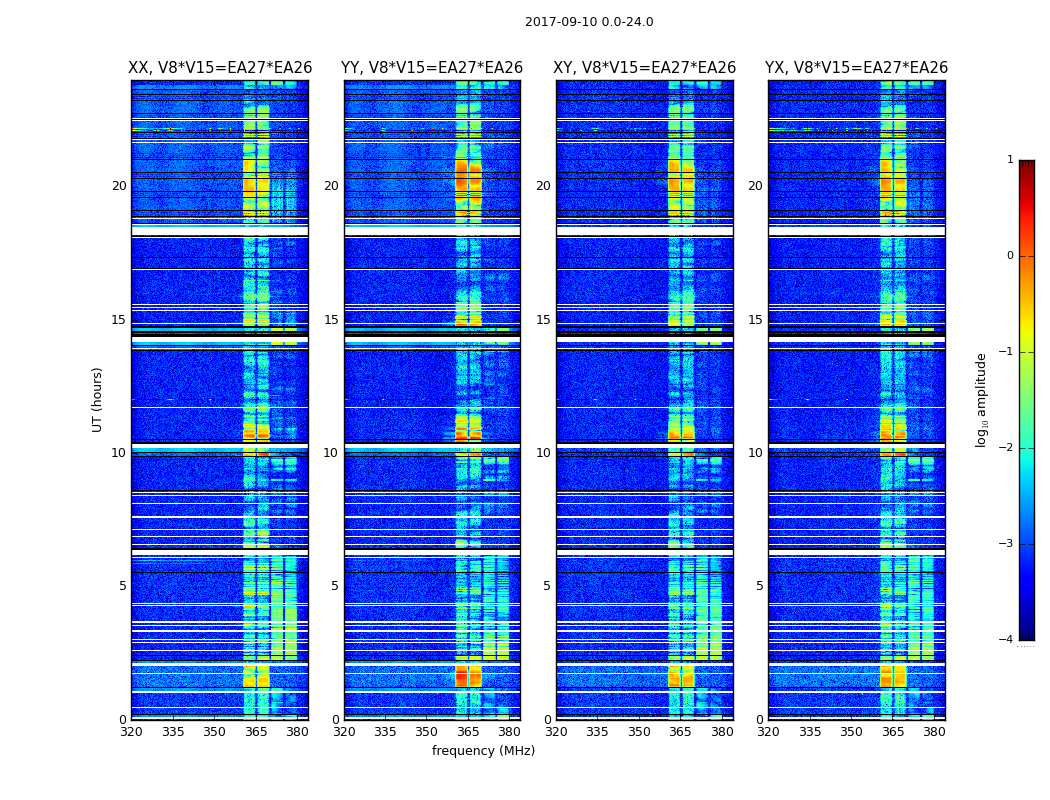
Task: Select the XX, V8*V15=EA27*EA26 panel title
Action: (220, 68)
